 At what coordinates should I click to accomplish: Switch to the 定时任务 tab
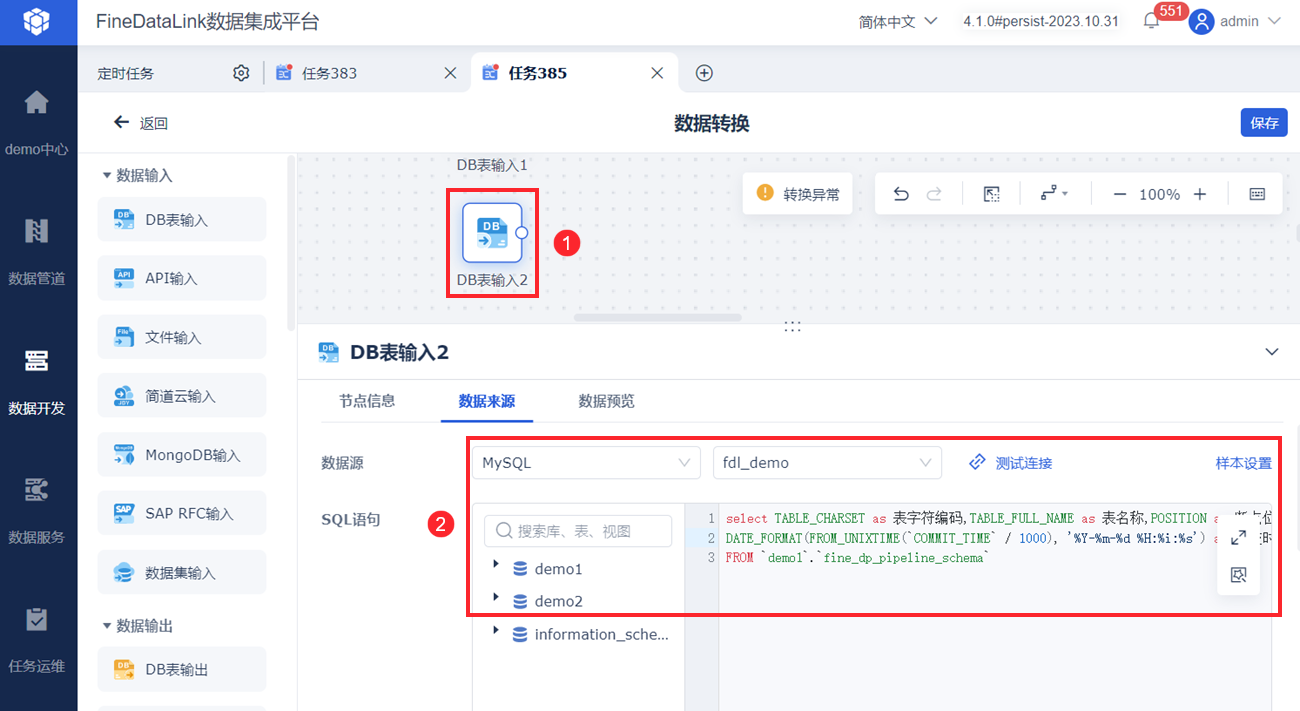tap(126, 73)
